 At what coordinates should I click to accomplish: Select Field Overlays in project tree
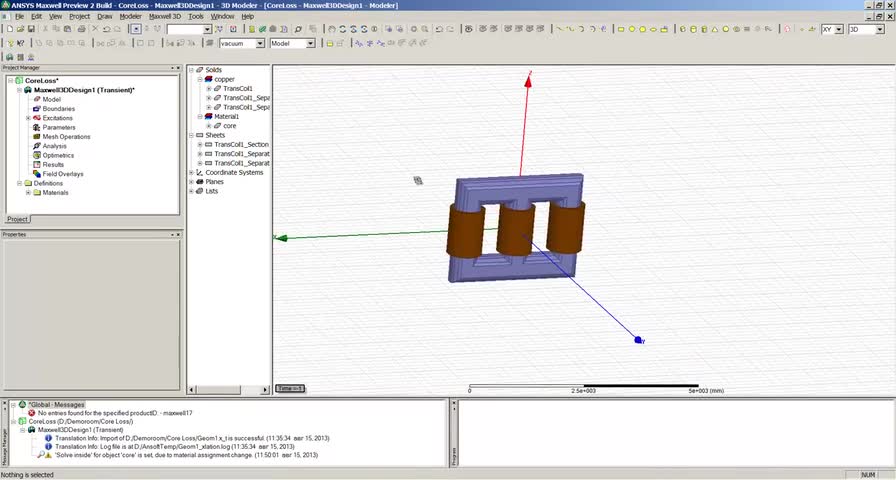(63, 174)
